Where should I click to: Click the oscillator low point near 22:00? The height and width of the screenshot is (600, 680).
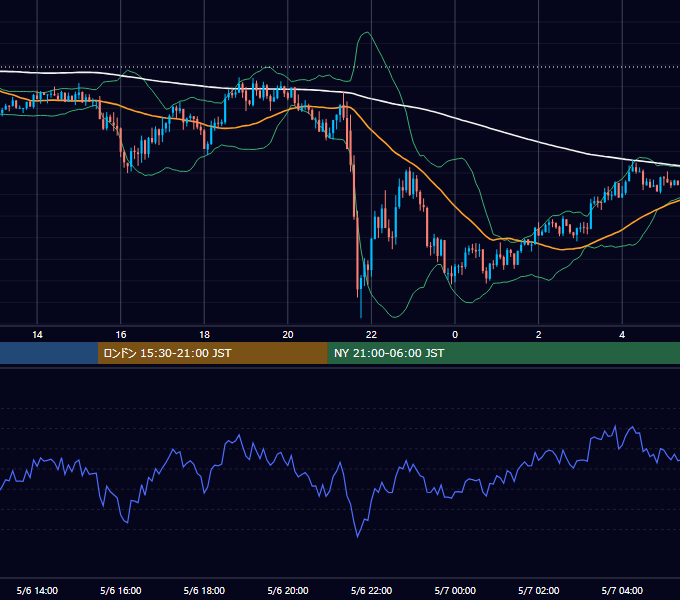(358, 537)
